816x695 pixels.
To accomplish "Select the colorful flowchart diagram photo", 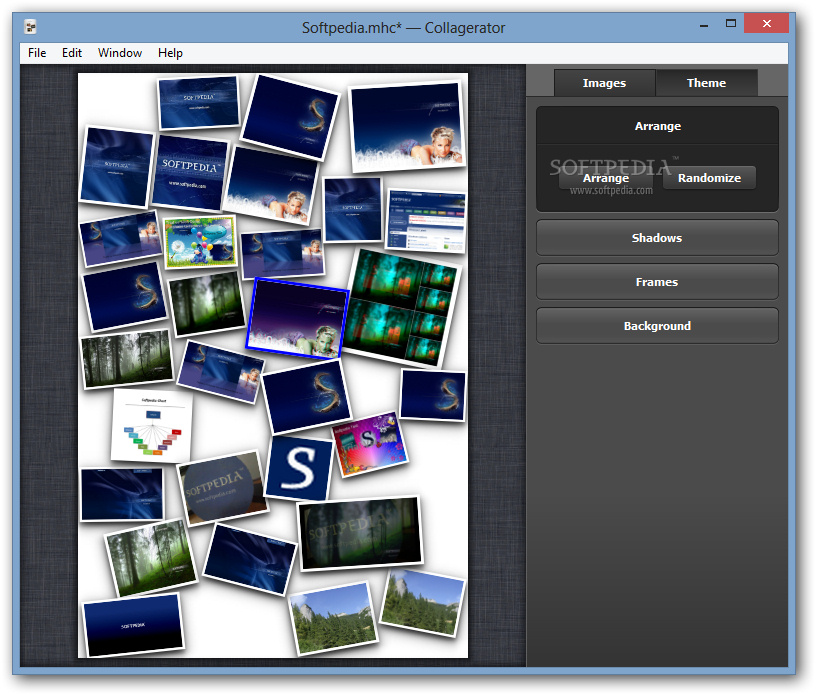I will pos(152,426).
